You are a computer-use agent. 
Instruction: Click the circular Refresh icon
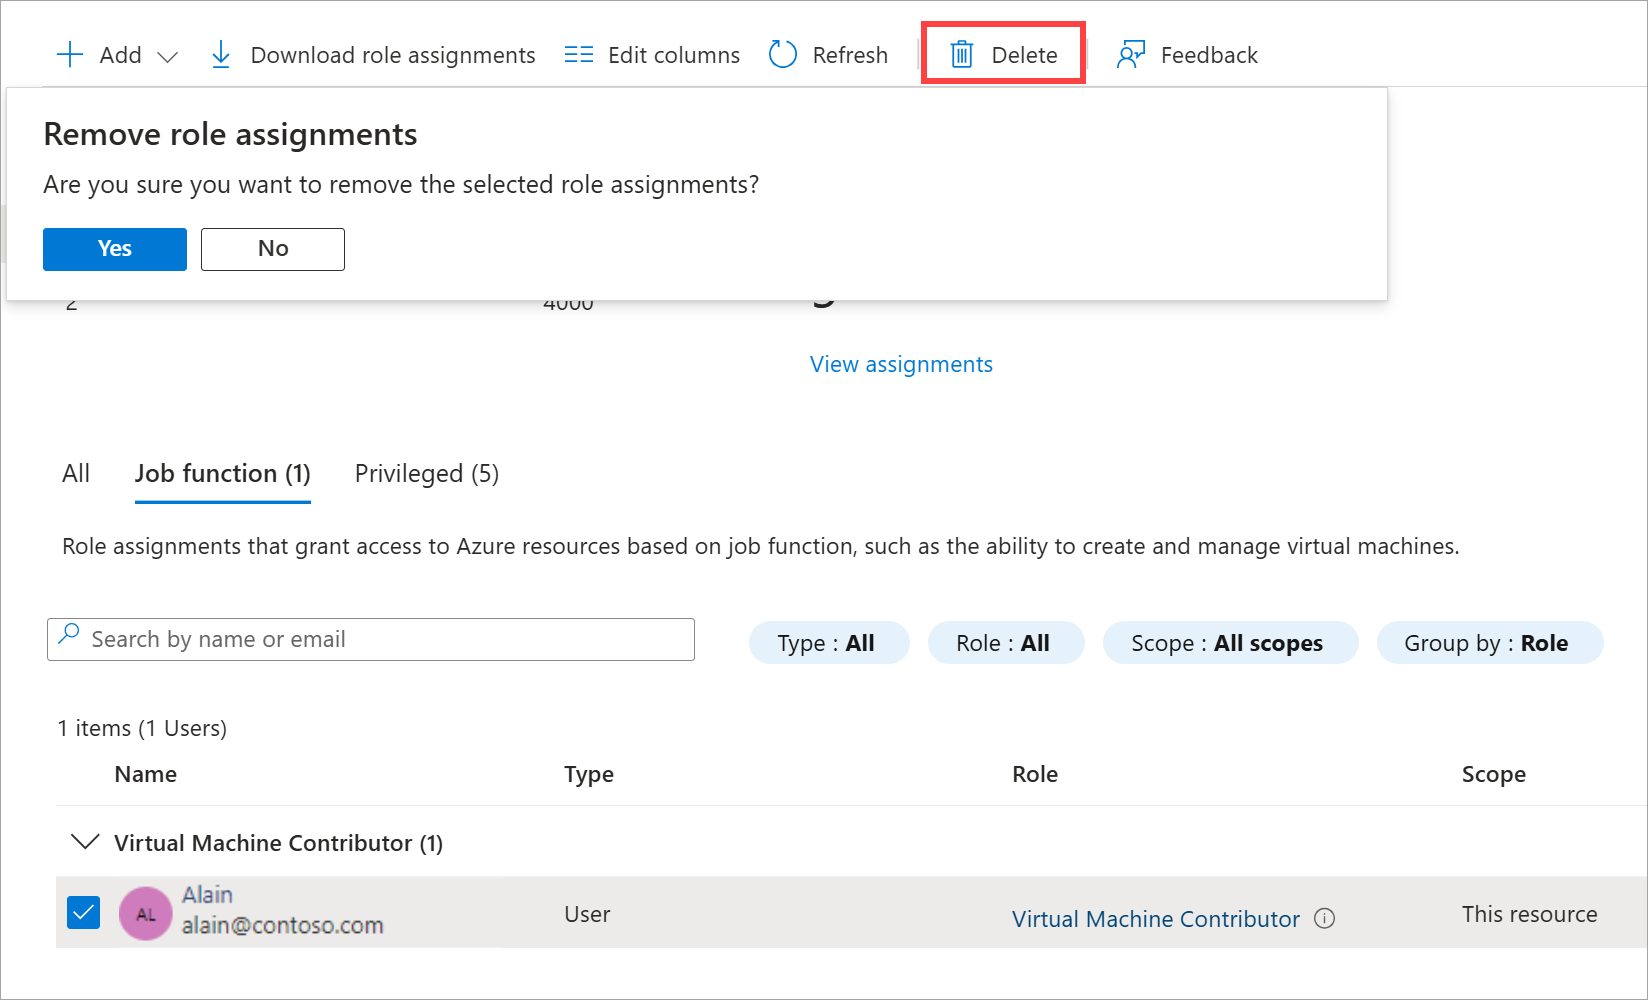click(783, 54)
